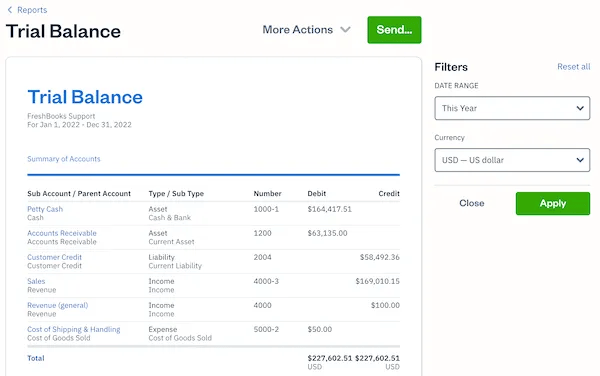Click account number 2004

pos(262,257)
